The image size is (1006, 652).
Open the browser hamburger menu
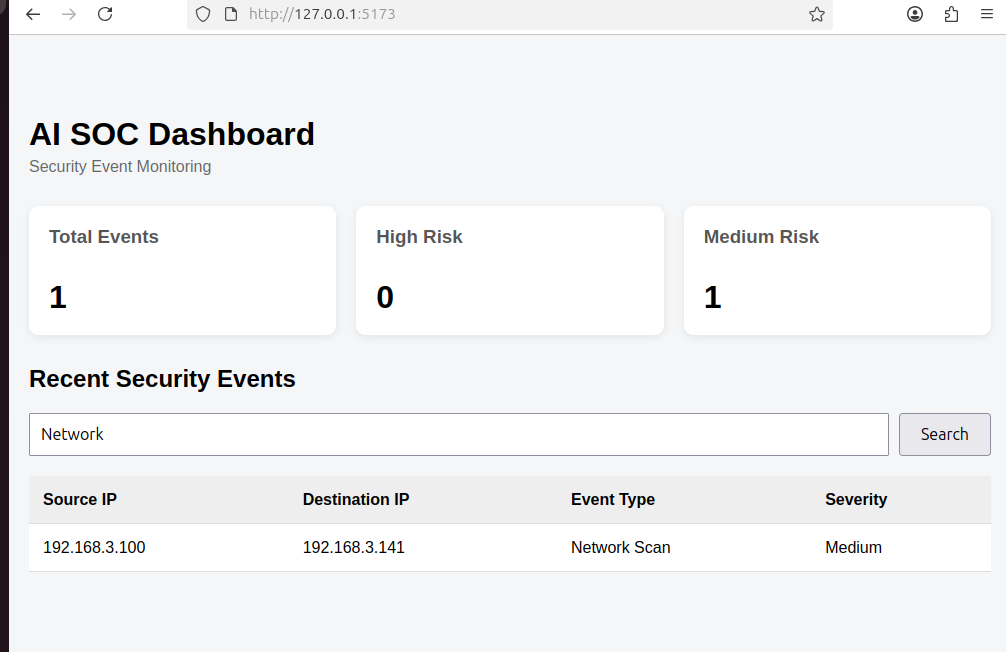(x=987, y=14)
